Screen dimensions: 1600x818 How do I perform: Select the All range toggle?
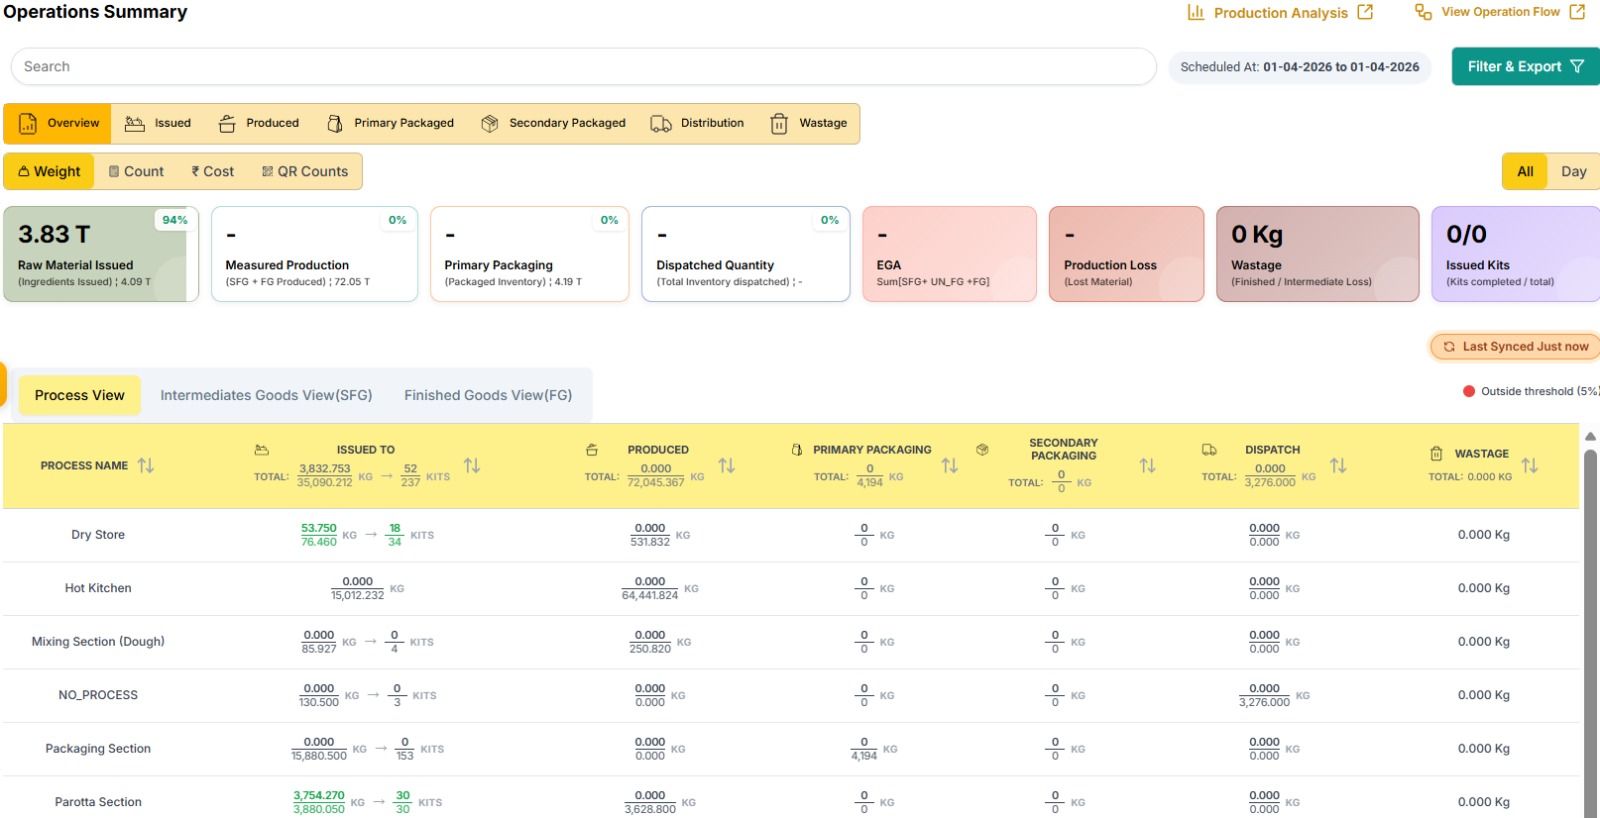tap(1525, 171)
